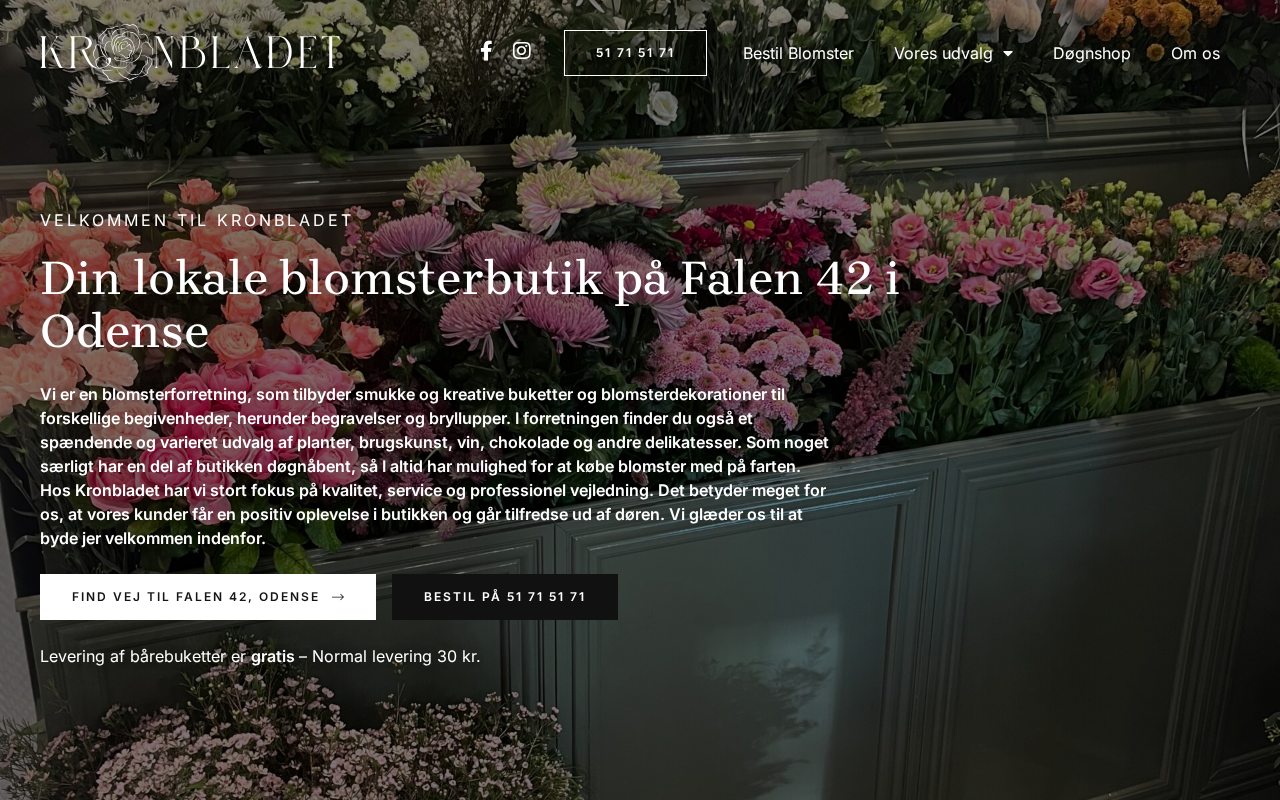Viewport: 1280px width, 800px height.
Task: Open the Døgnshop menu item
Action: 1092,53
